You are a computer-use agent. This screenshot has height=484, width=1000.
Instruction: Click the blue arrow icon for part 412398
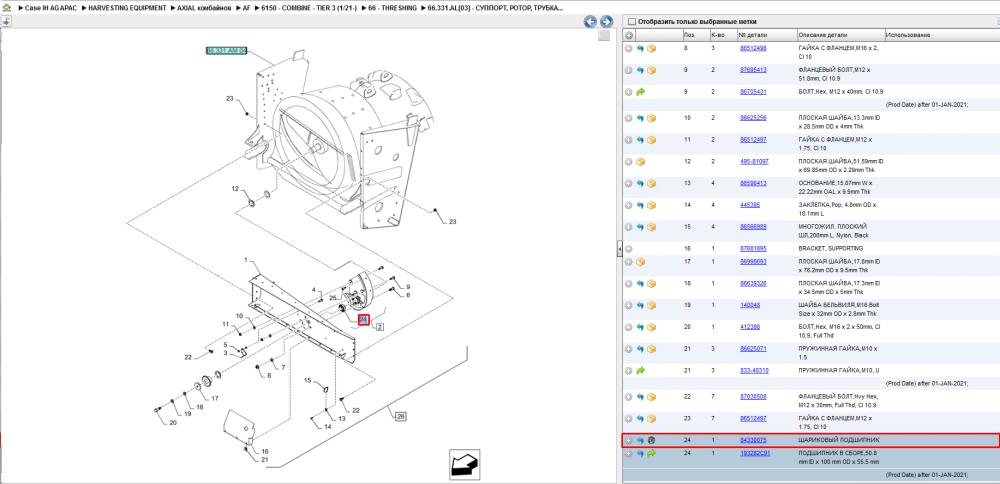coord(640,327)
